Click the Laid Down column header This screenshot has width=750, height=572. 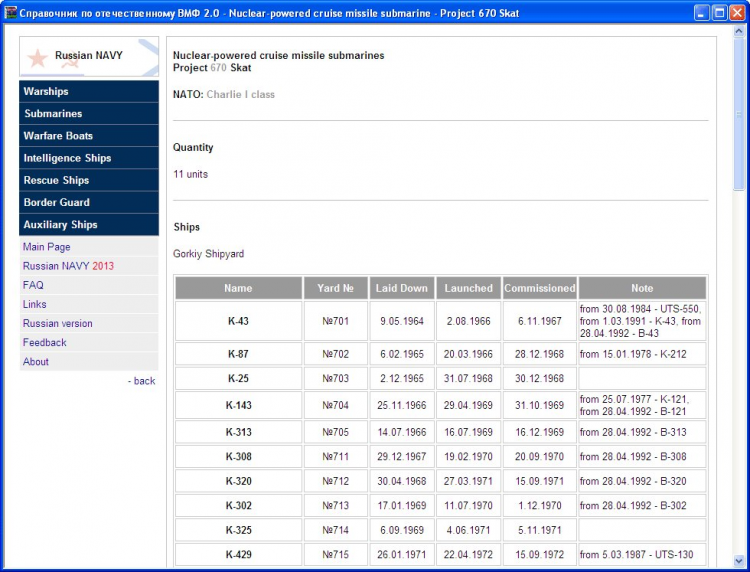pos(401,288)
